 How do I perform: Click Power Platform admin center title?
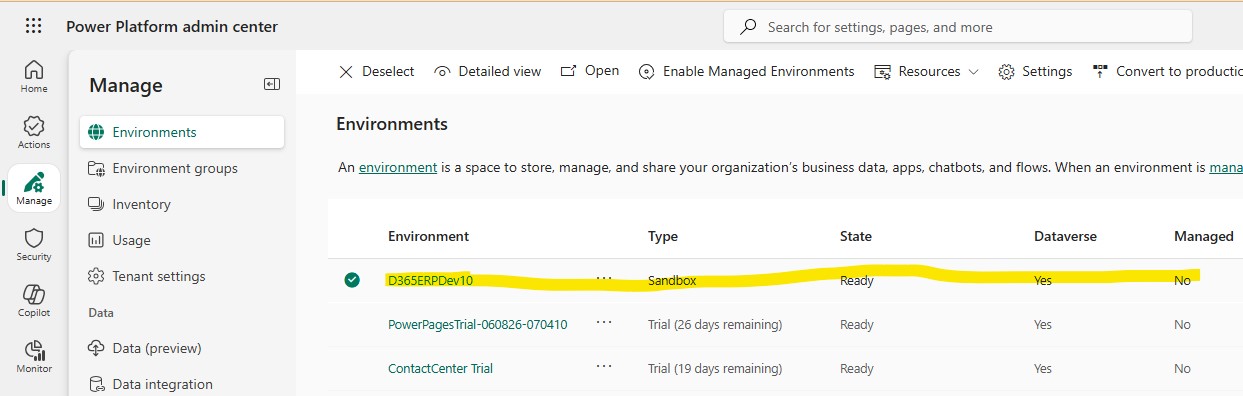(x=172, y=27)
